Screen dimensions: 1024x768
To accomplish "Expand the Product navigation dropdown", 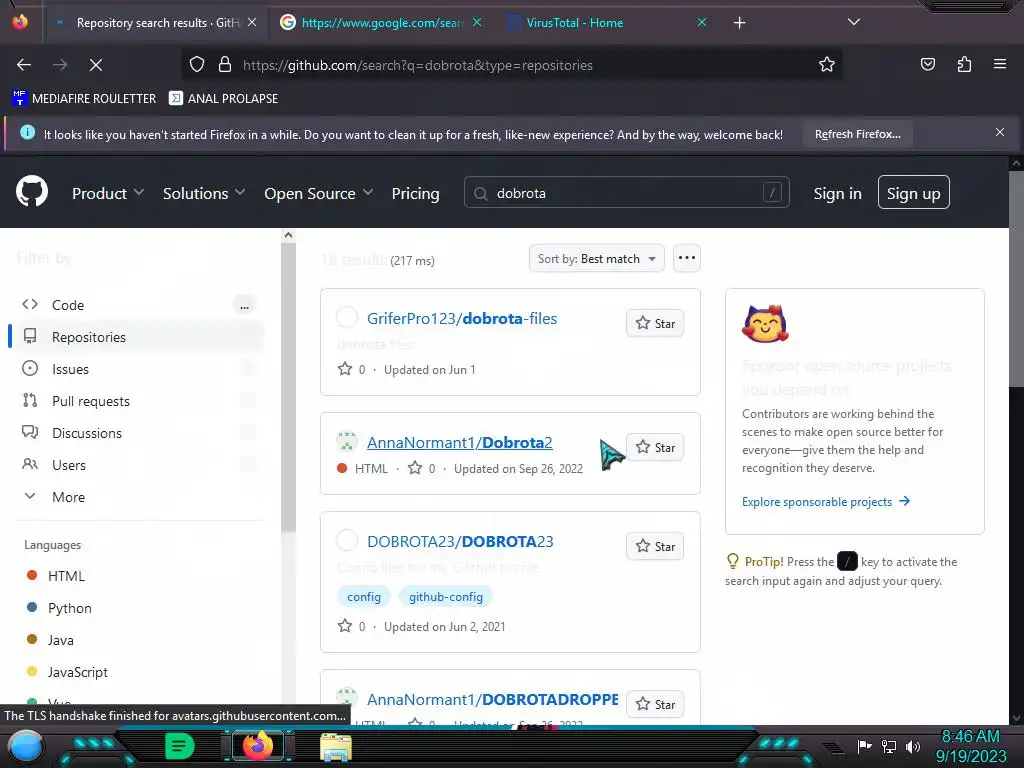I will 108,193.
